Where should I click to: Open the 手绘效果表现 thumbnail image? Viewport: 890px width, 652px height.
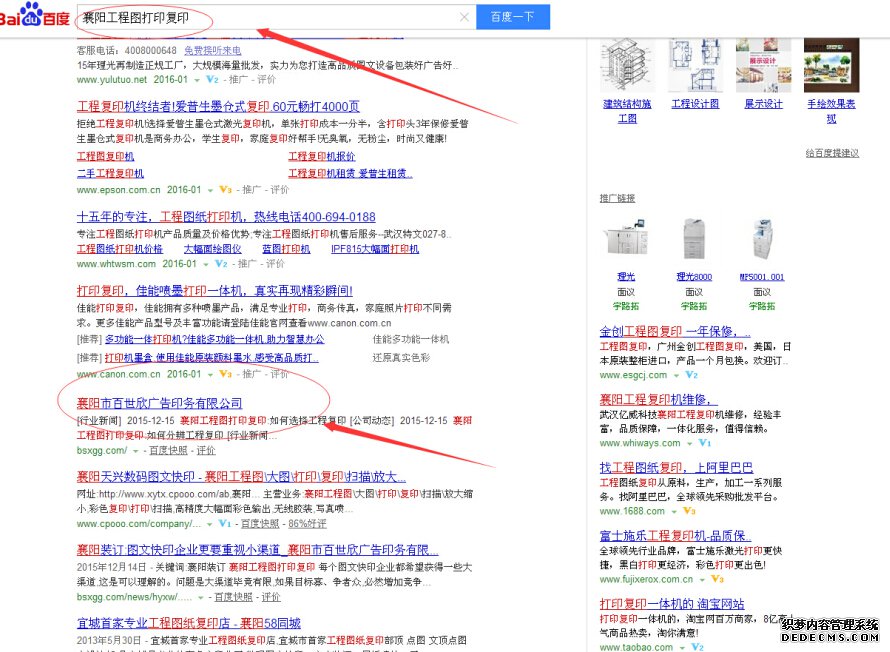pos(832,65)
